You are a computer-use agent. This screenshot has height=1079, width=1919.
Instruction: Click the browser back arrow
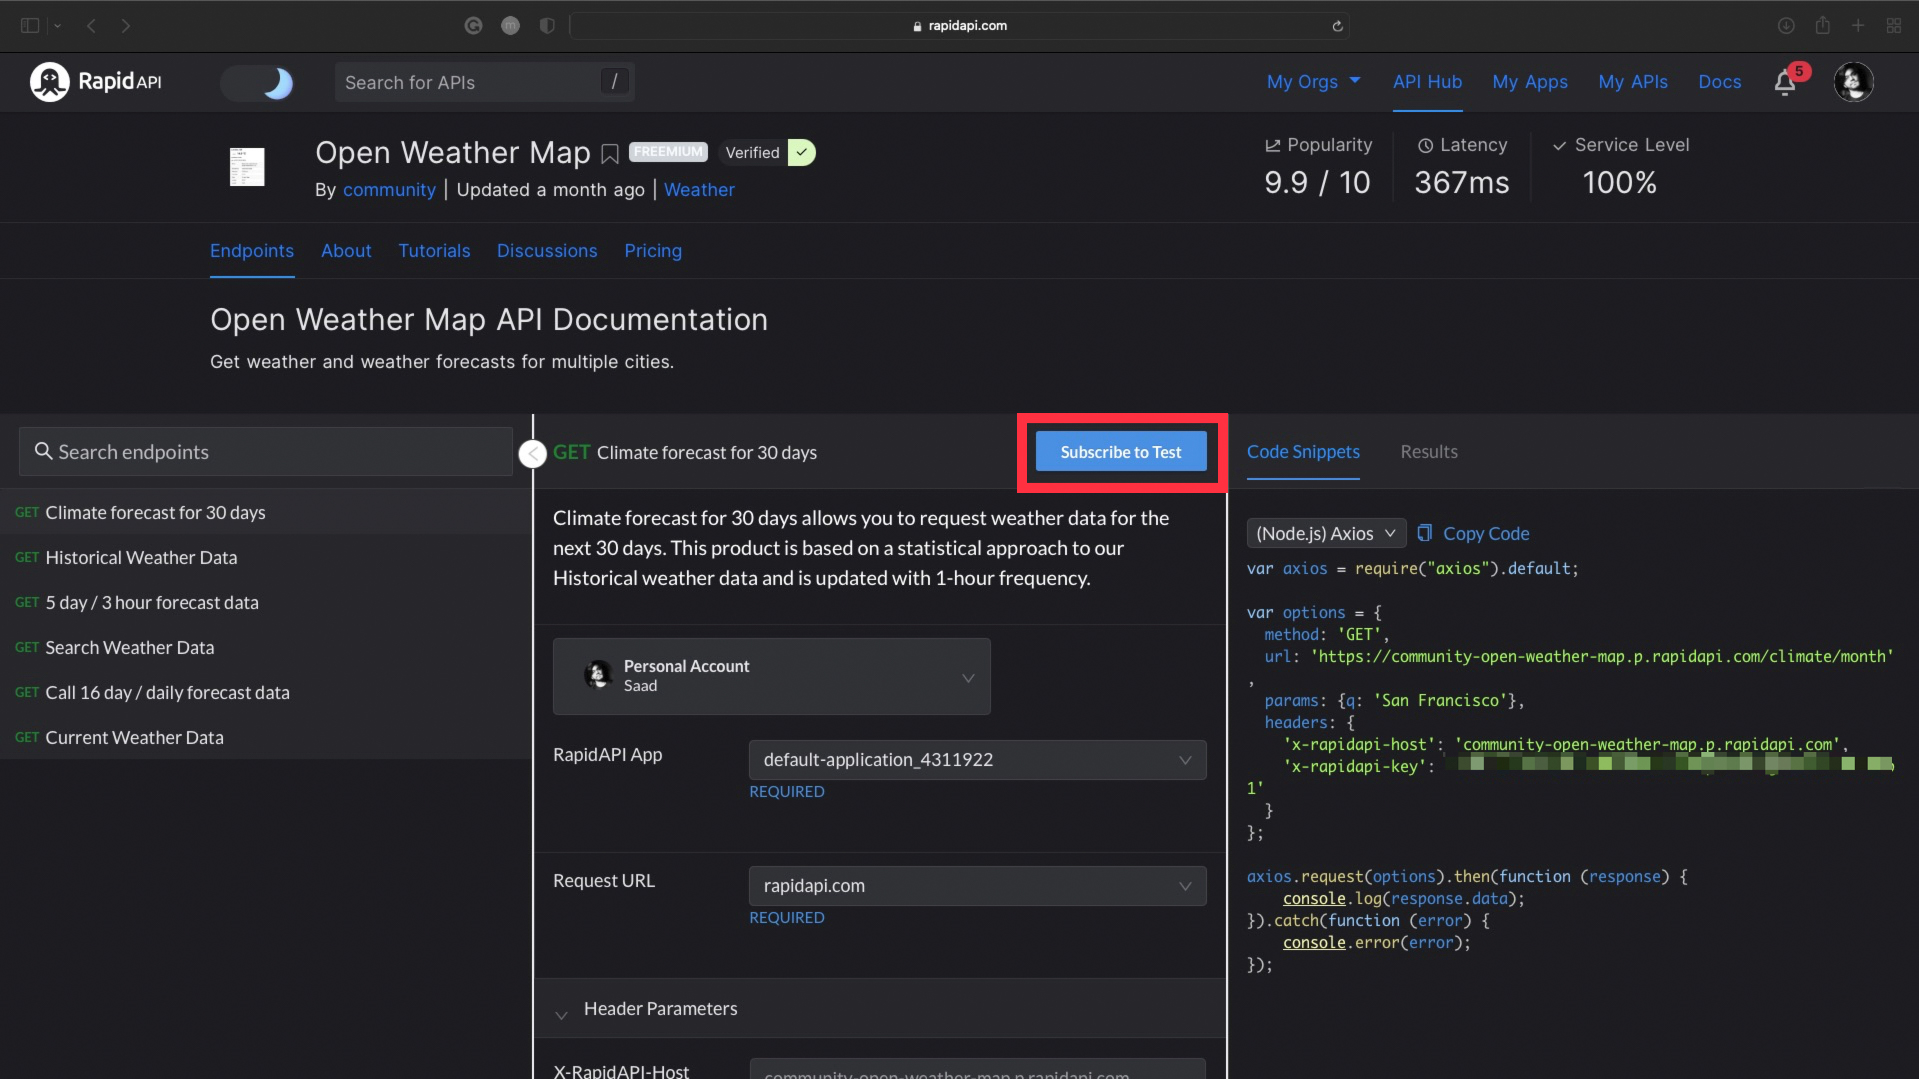pyautogui.click(x=92, y=26)
